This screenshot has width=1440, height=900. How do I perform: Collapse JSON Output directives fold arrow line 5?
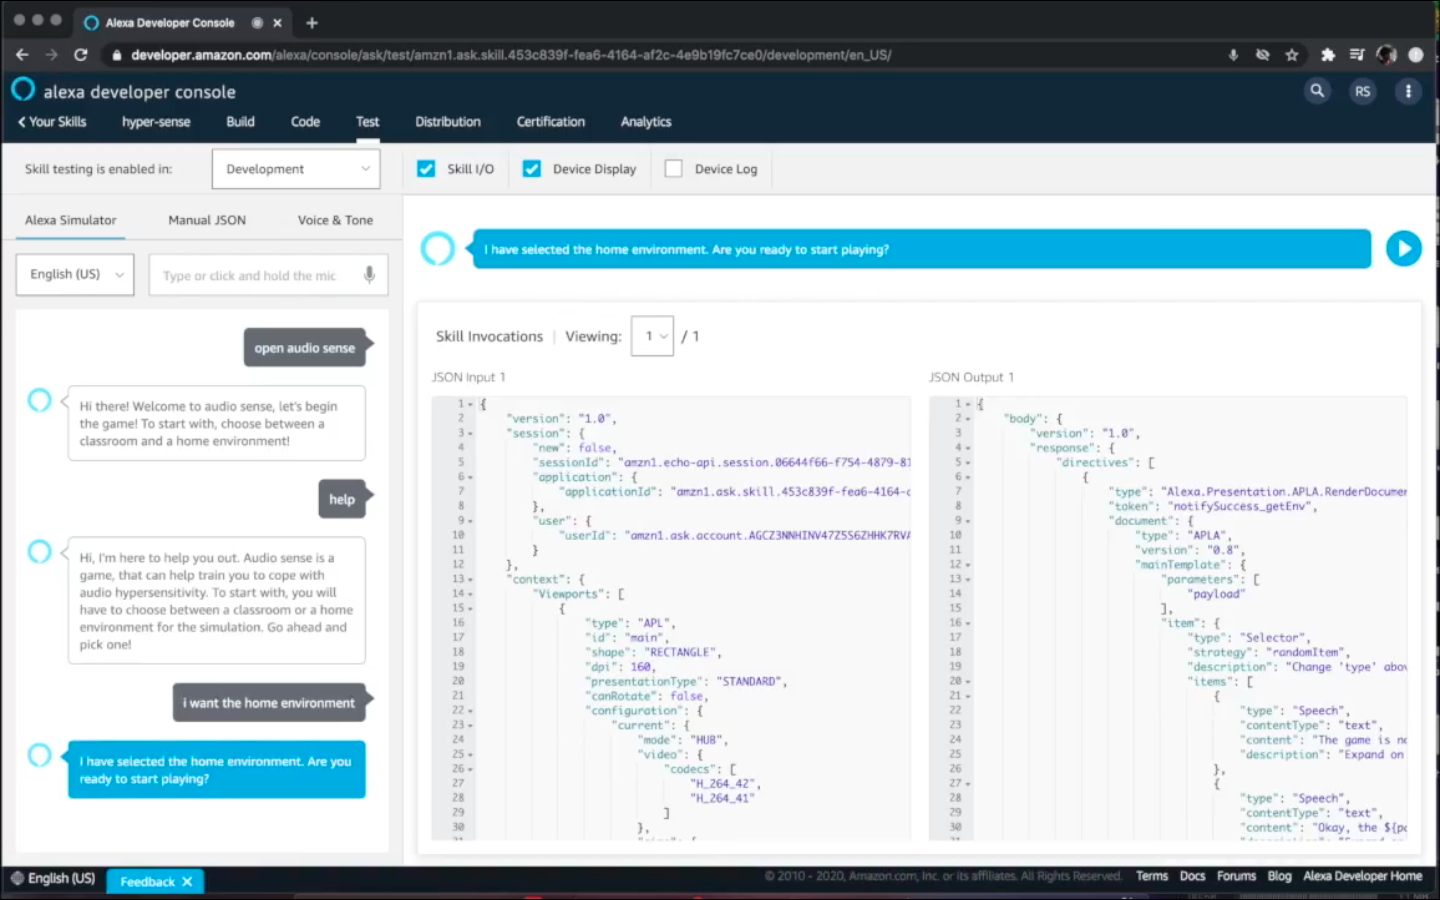click(x=968, y=462)
